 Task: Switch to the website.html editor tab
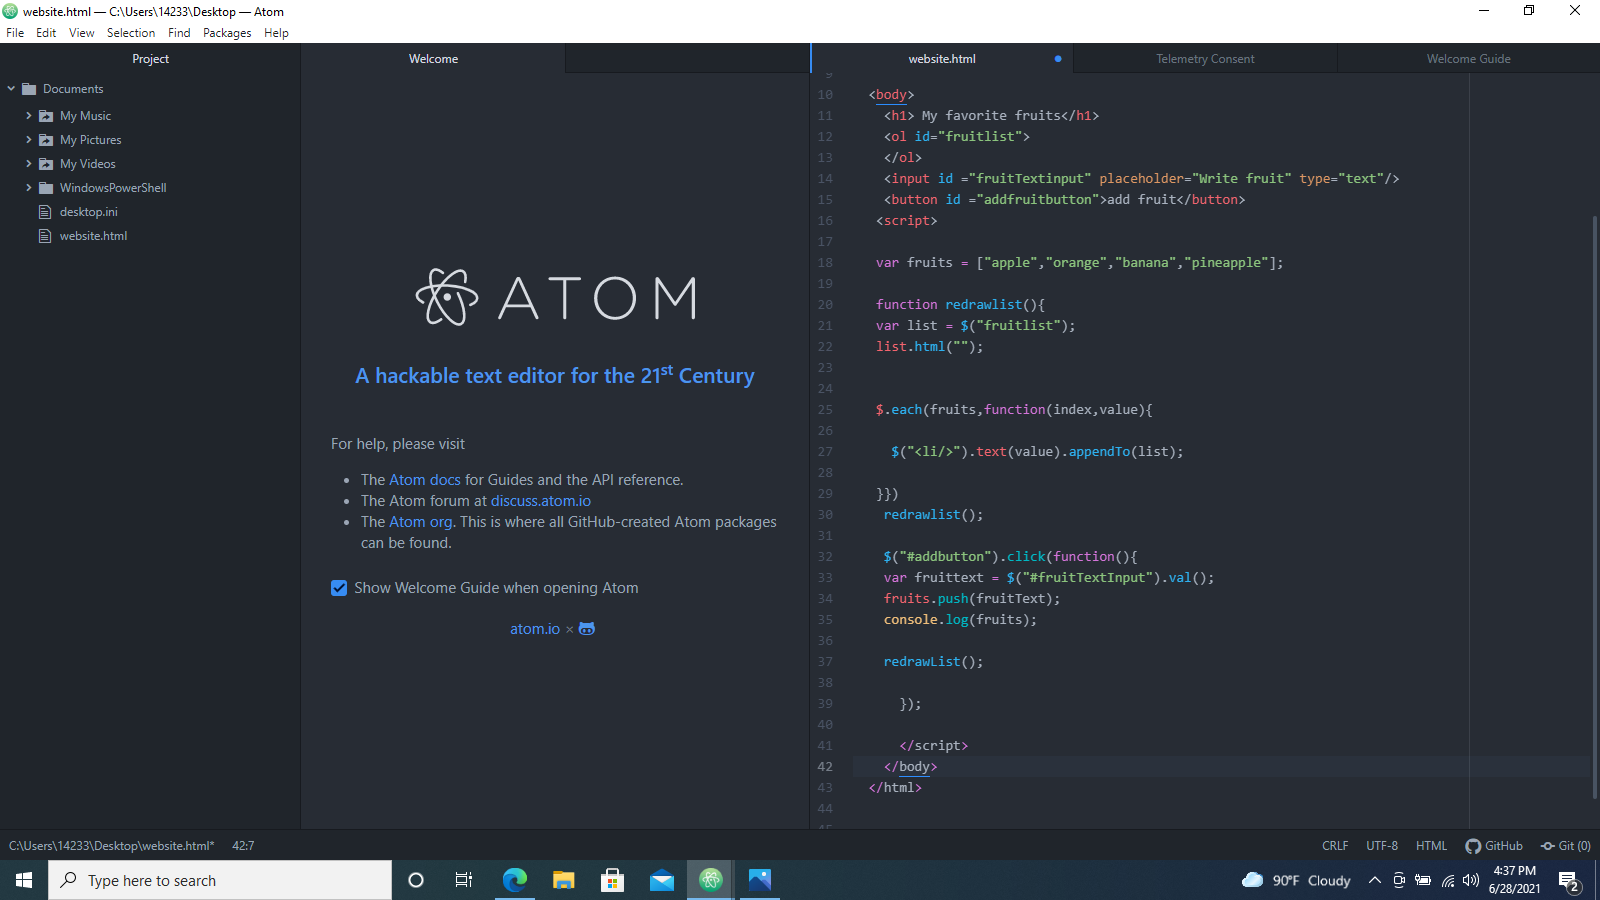942,59
